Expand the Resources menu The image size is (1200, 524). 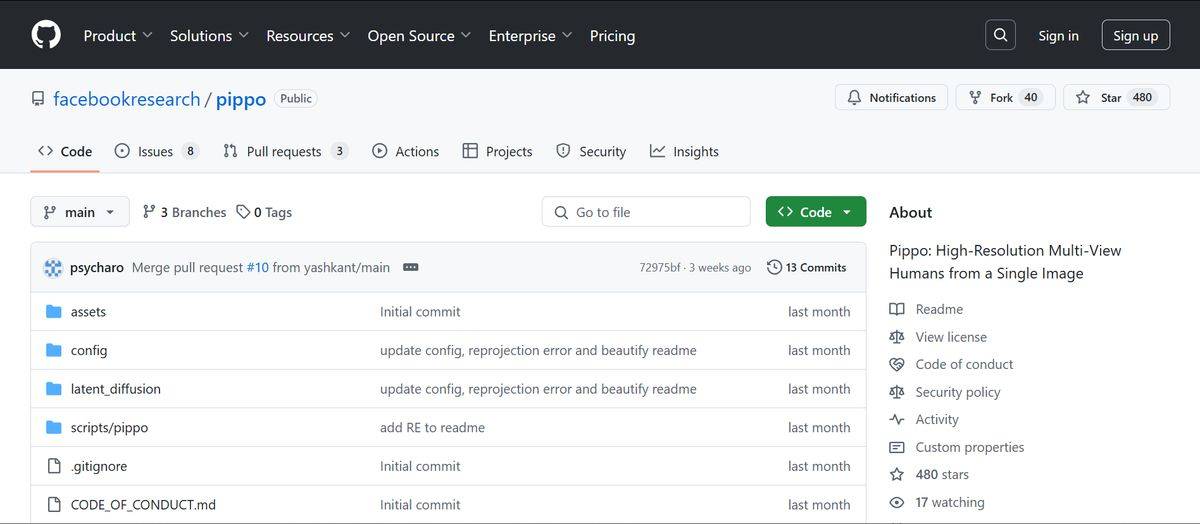point(308,35)
